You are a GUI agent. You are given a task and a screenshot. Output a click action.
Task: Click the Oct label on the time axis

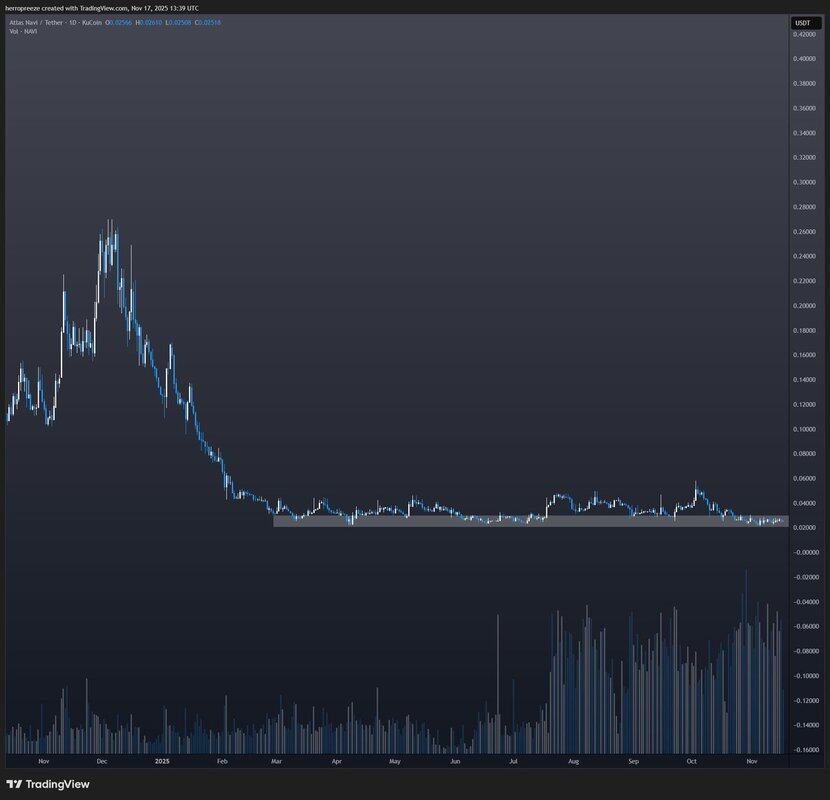[x=691, y=761]
